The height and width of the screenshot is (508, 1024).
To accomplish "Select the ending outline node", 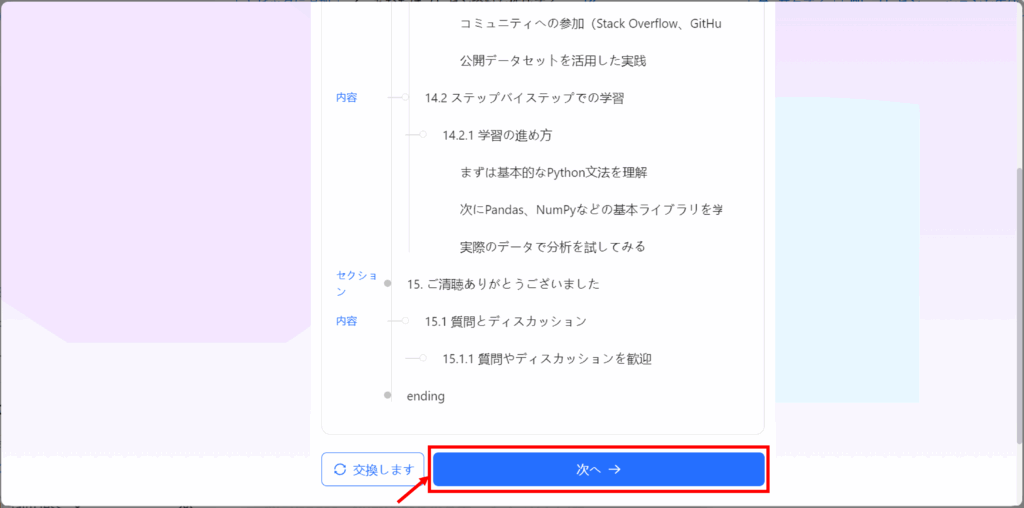I will tap(425, 396).
